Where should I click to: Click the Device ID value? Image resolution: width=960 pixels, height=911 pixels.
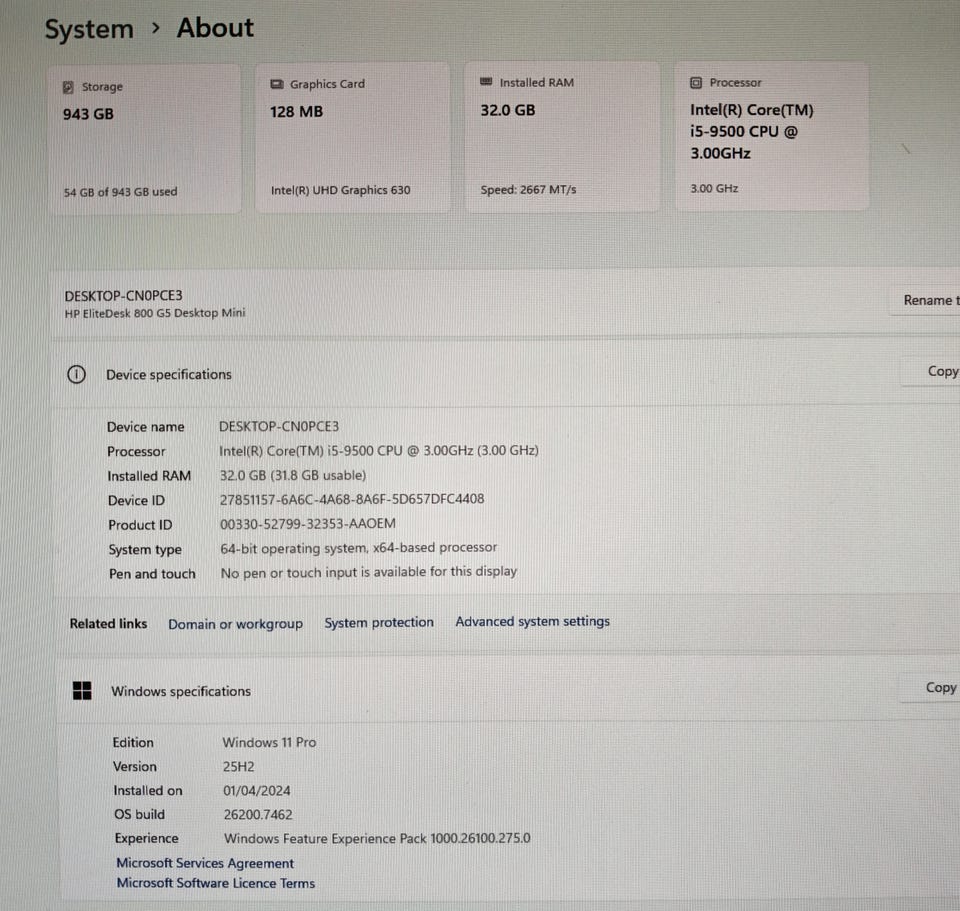pos(352,499)
